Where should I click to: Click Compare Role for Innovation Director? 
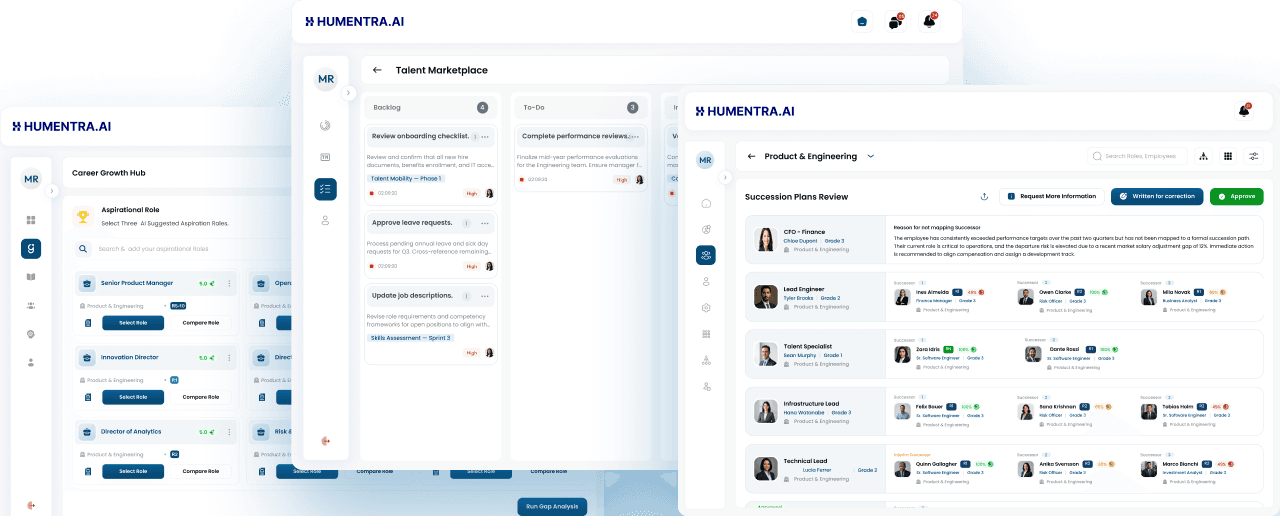coord(201,397)
